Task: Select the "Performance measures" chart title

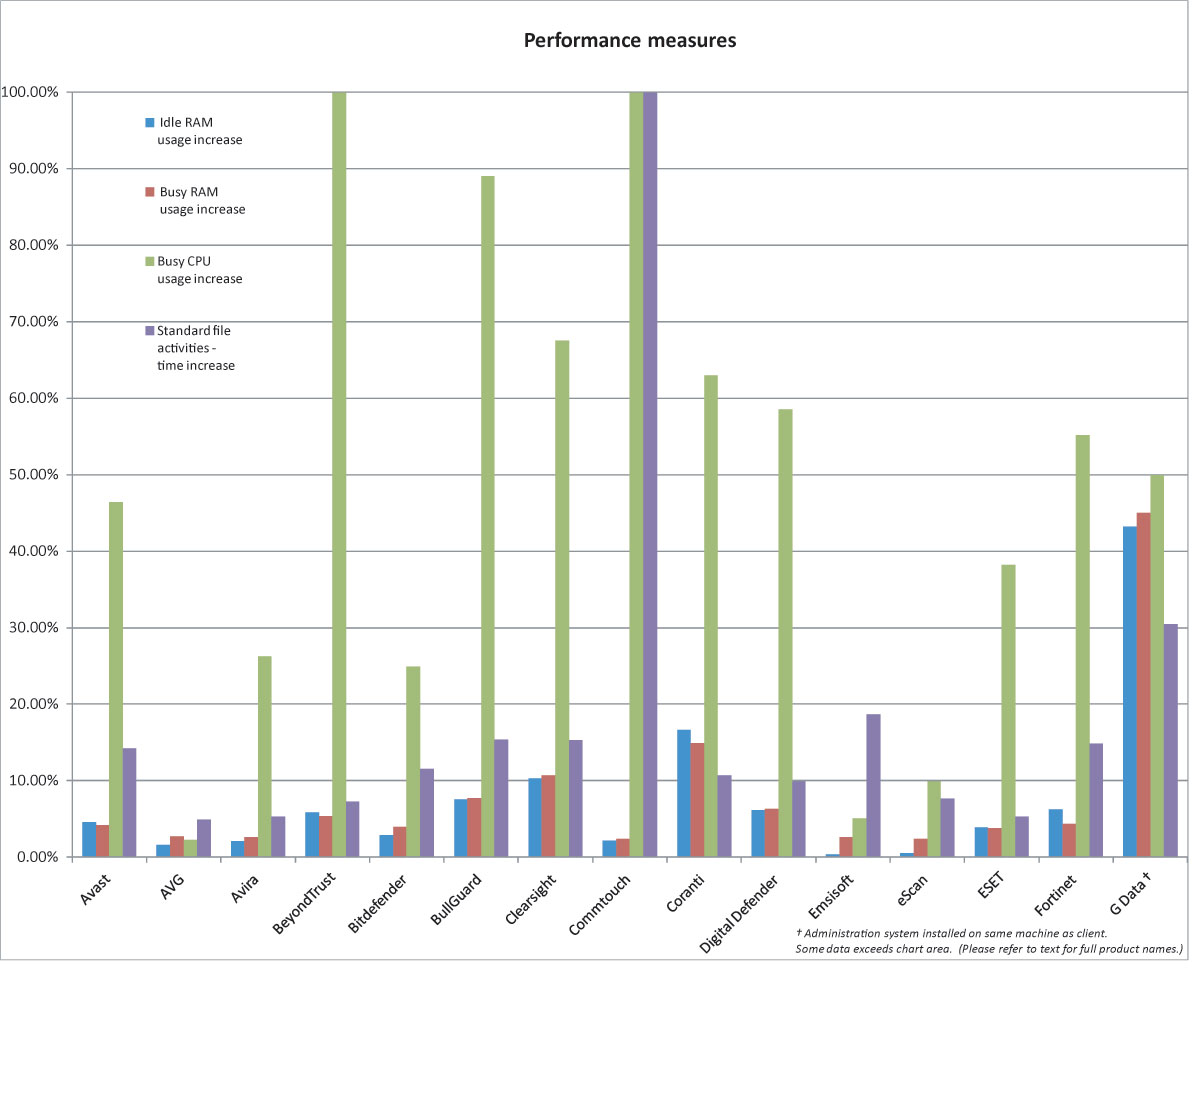Action: (x=630, y=40)
